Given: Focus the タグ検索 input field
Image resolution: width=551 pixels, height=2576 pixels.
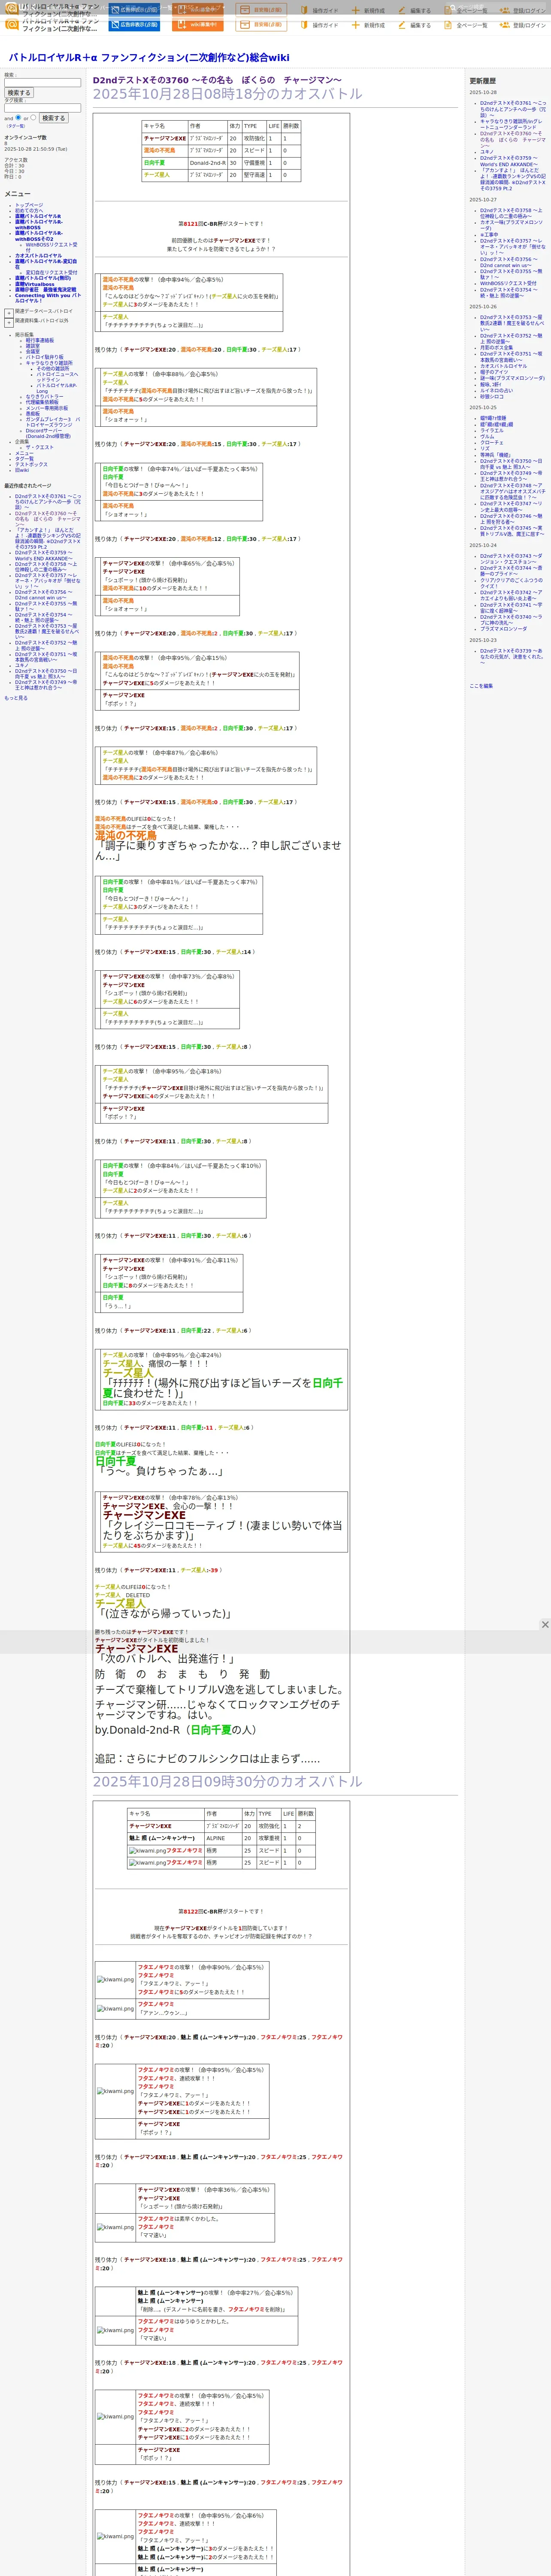Looking at the screenshot, I should coord(42,108).
